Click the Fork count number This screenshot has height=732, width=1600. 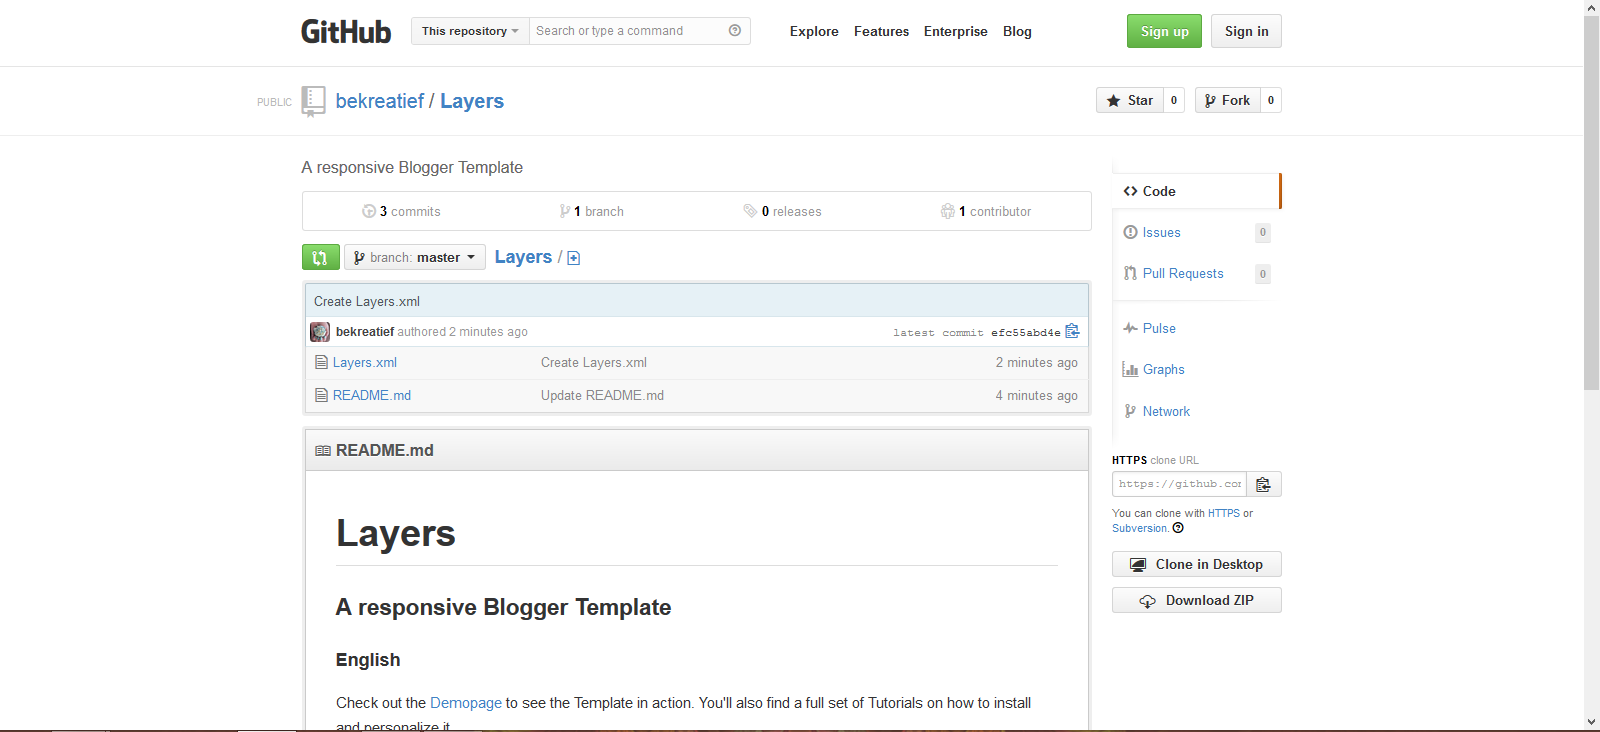click(1271, 100)
